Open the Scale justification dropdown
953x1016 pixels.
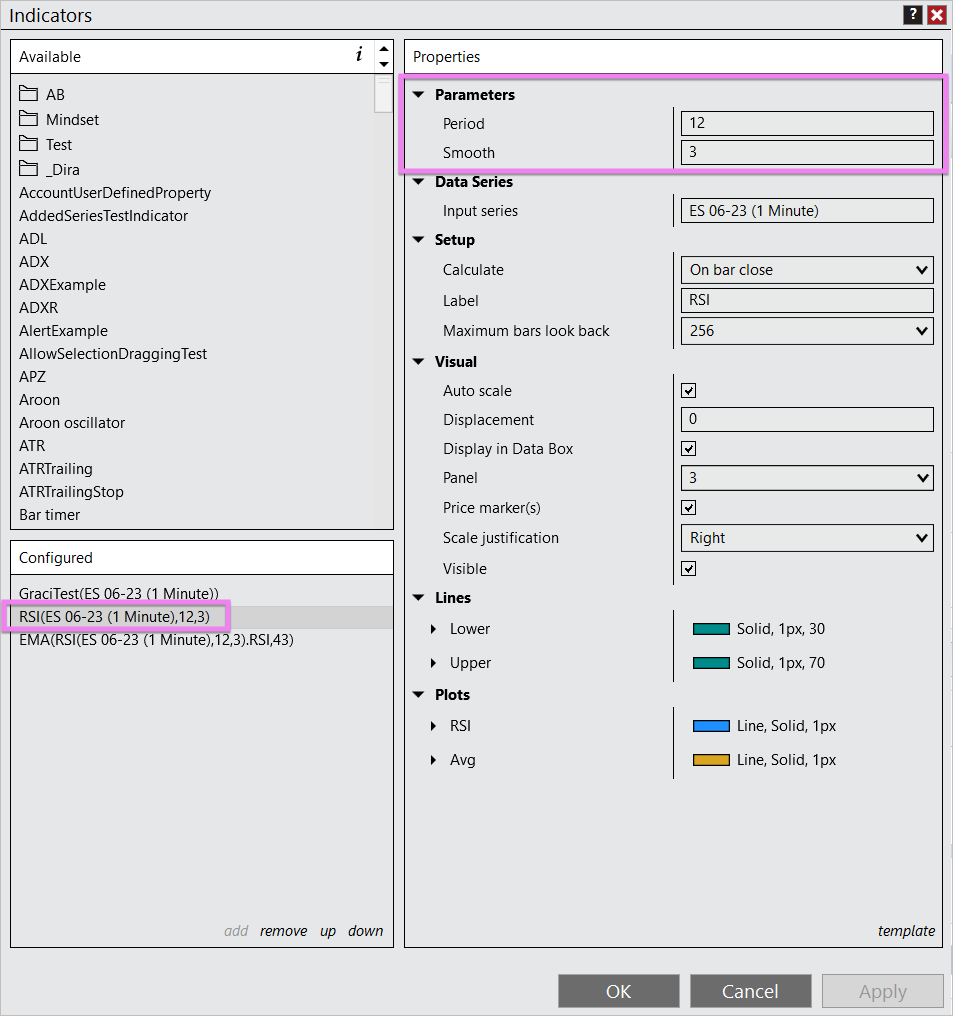tap(807, 538)
